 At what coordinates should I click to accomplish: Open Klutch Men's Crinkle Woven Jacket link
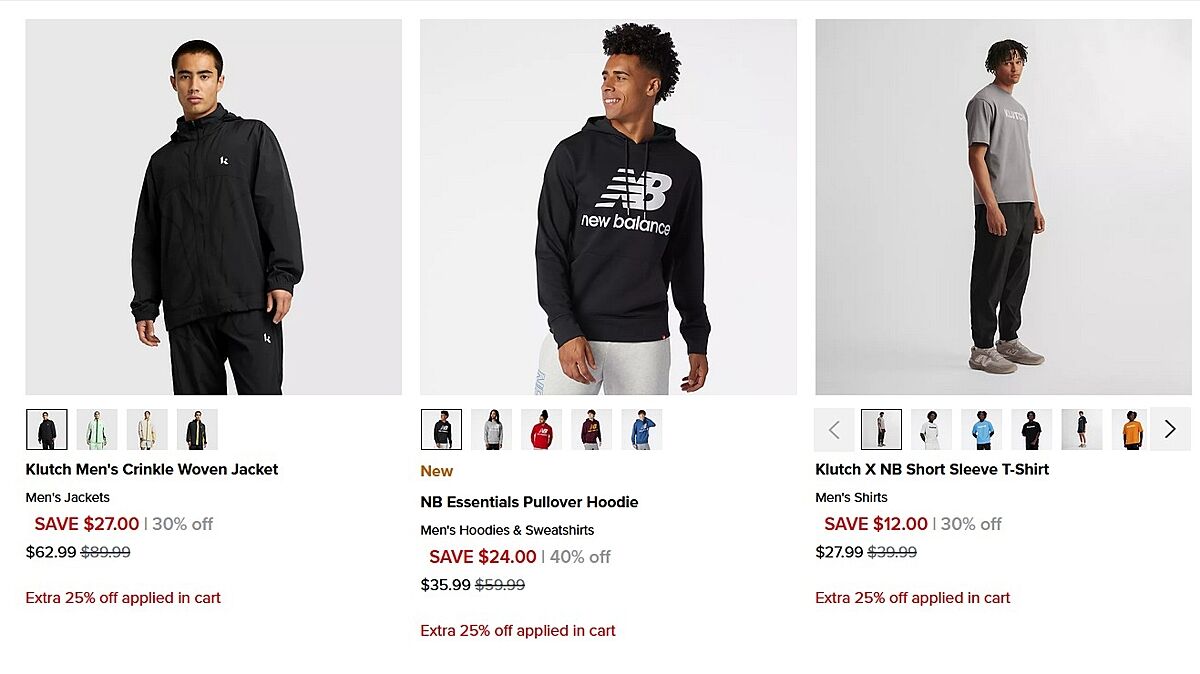[x=152, y=469]
